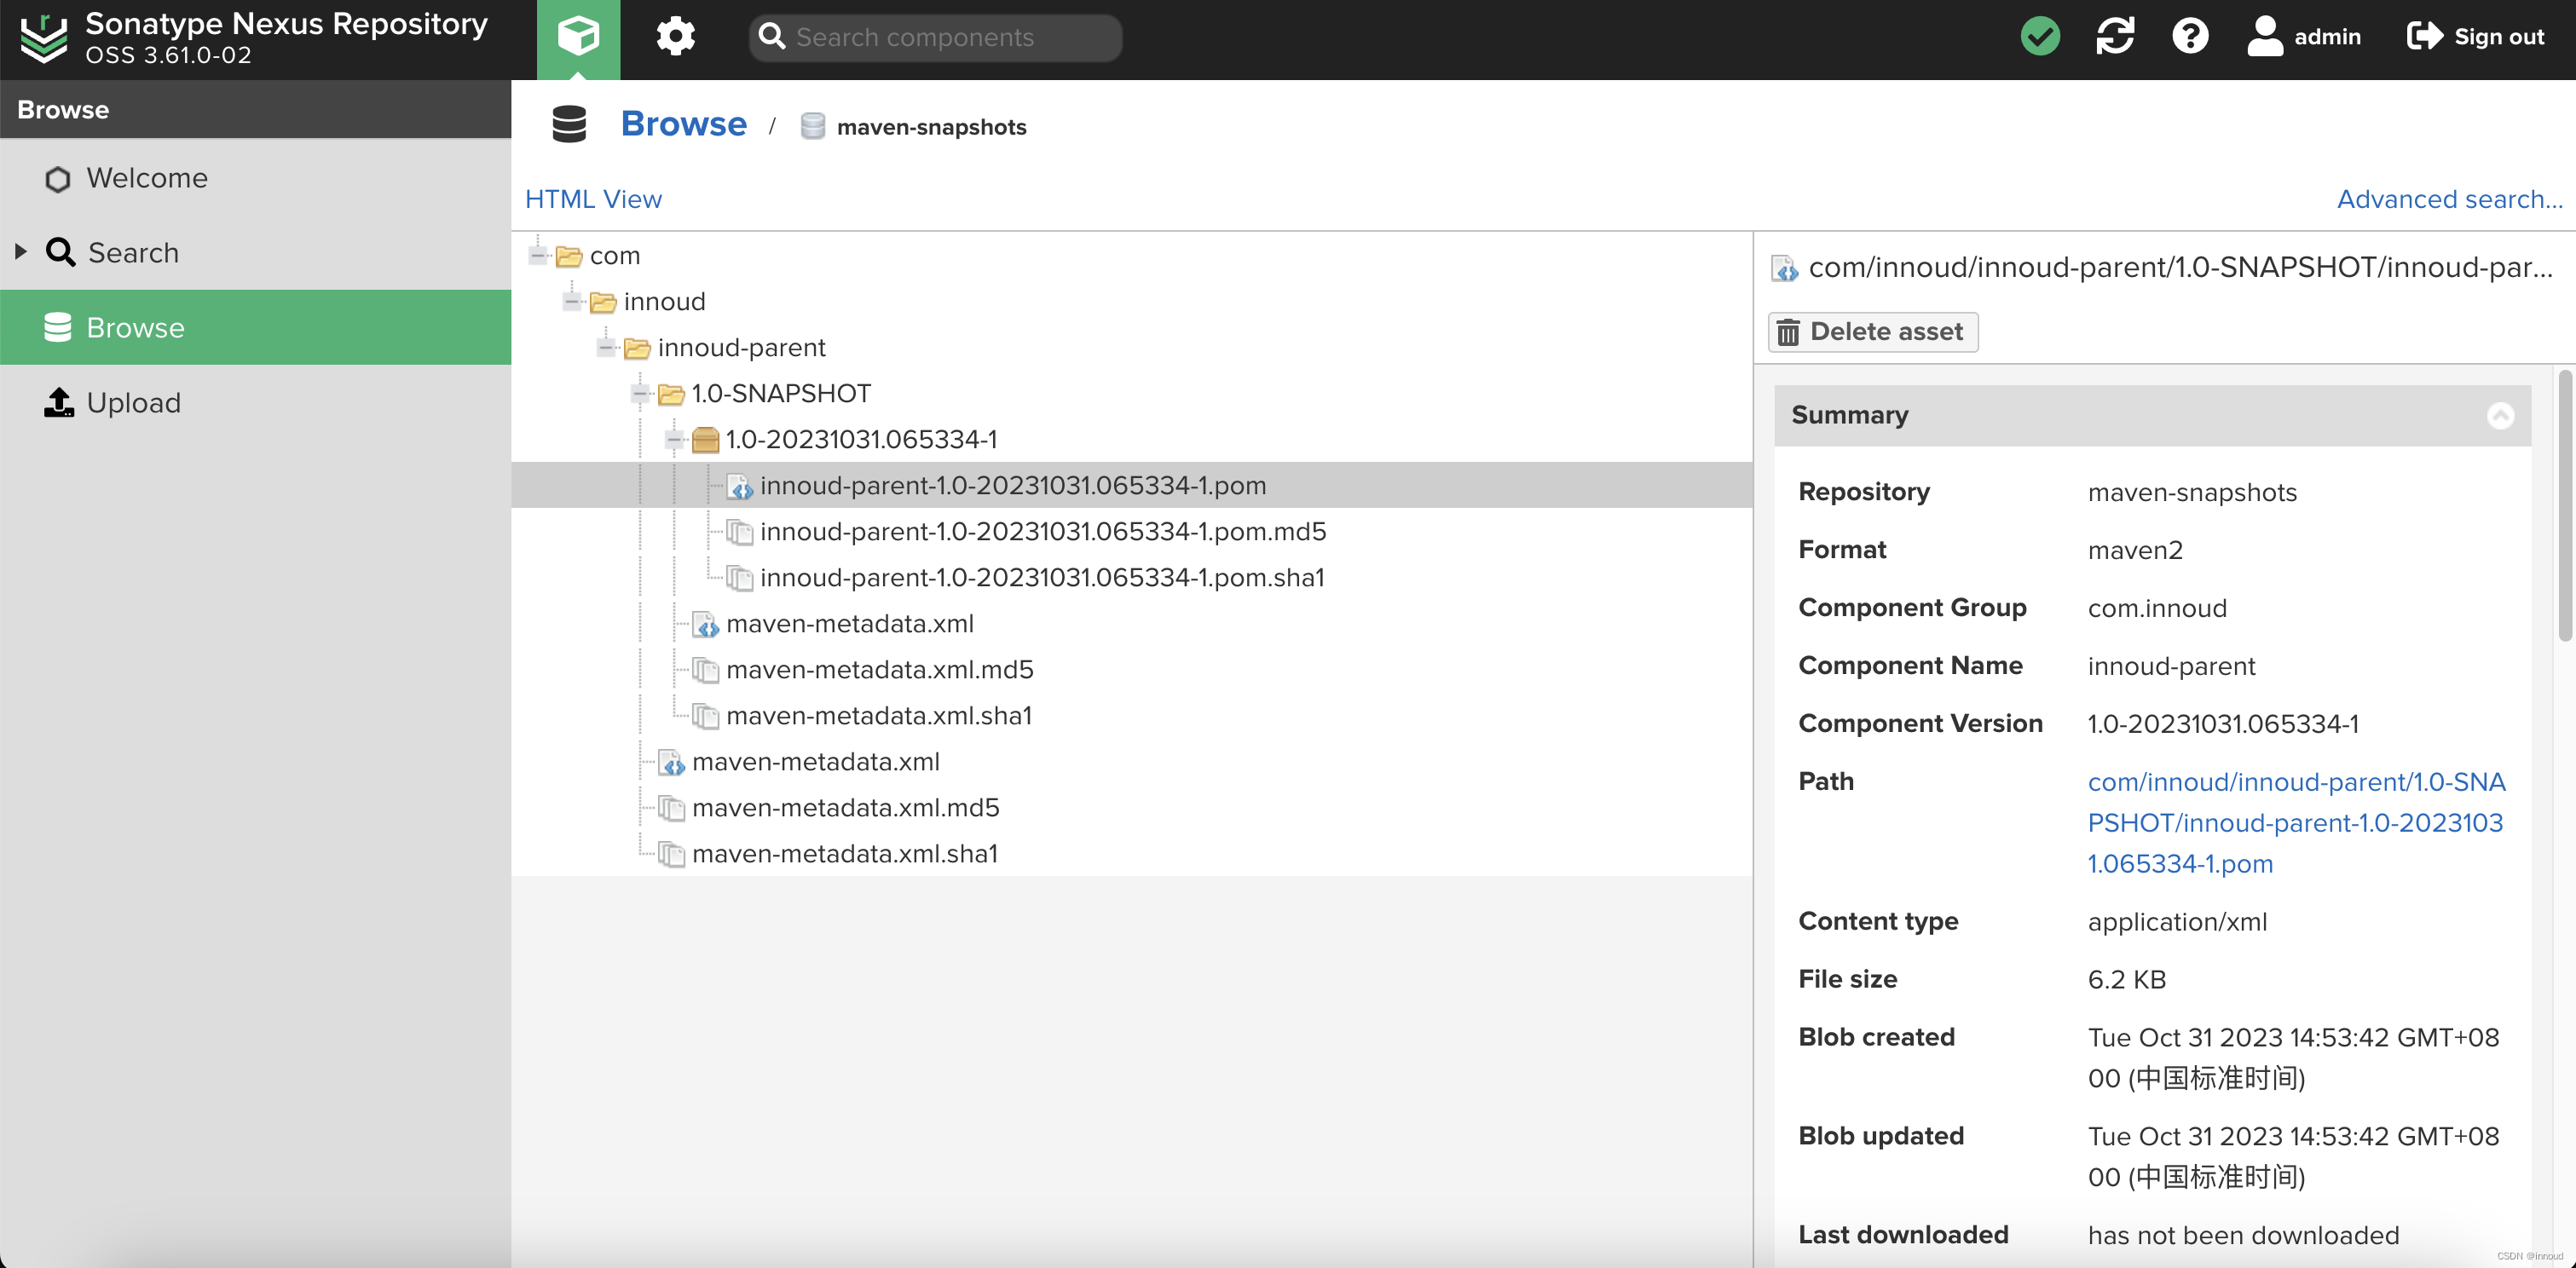Select the Browse cube icon in top bar
2576x1268 pixels.
coord(578,36)
